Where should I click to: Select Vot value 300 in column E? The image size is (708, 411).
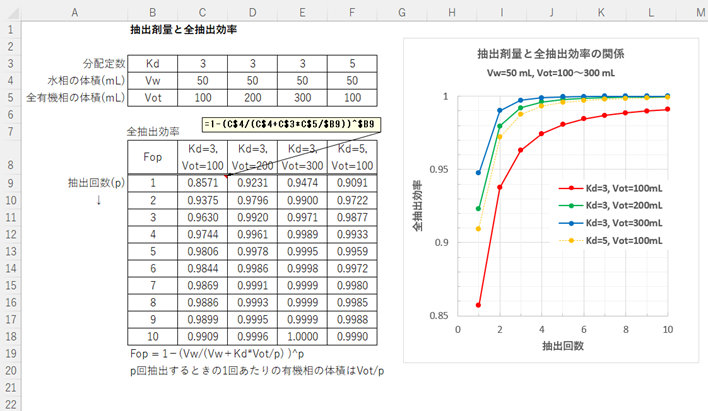pos(302,98)
